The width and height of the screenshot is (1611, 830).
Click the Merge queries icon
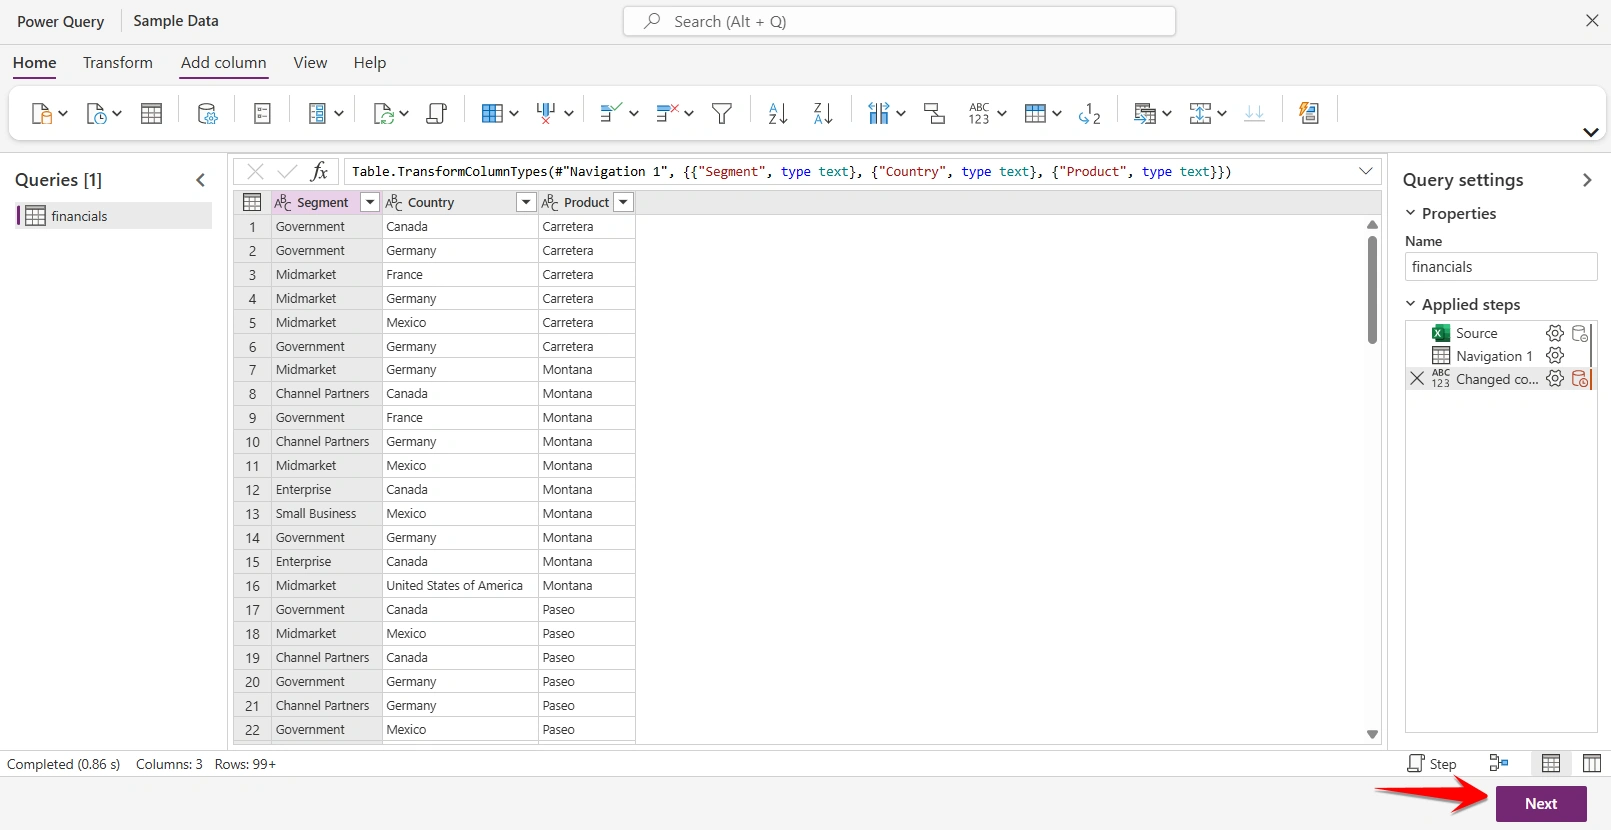click(1145, 113)
